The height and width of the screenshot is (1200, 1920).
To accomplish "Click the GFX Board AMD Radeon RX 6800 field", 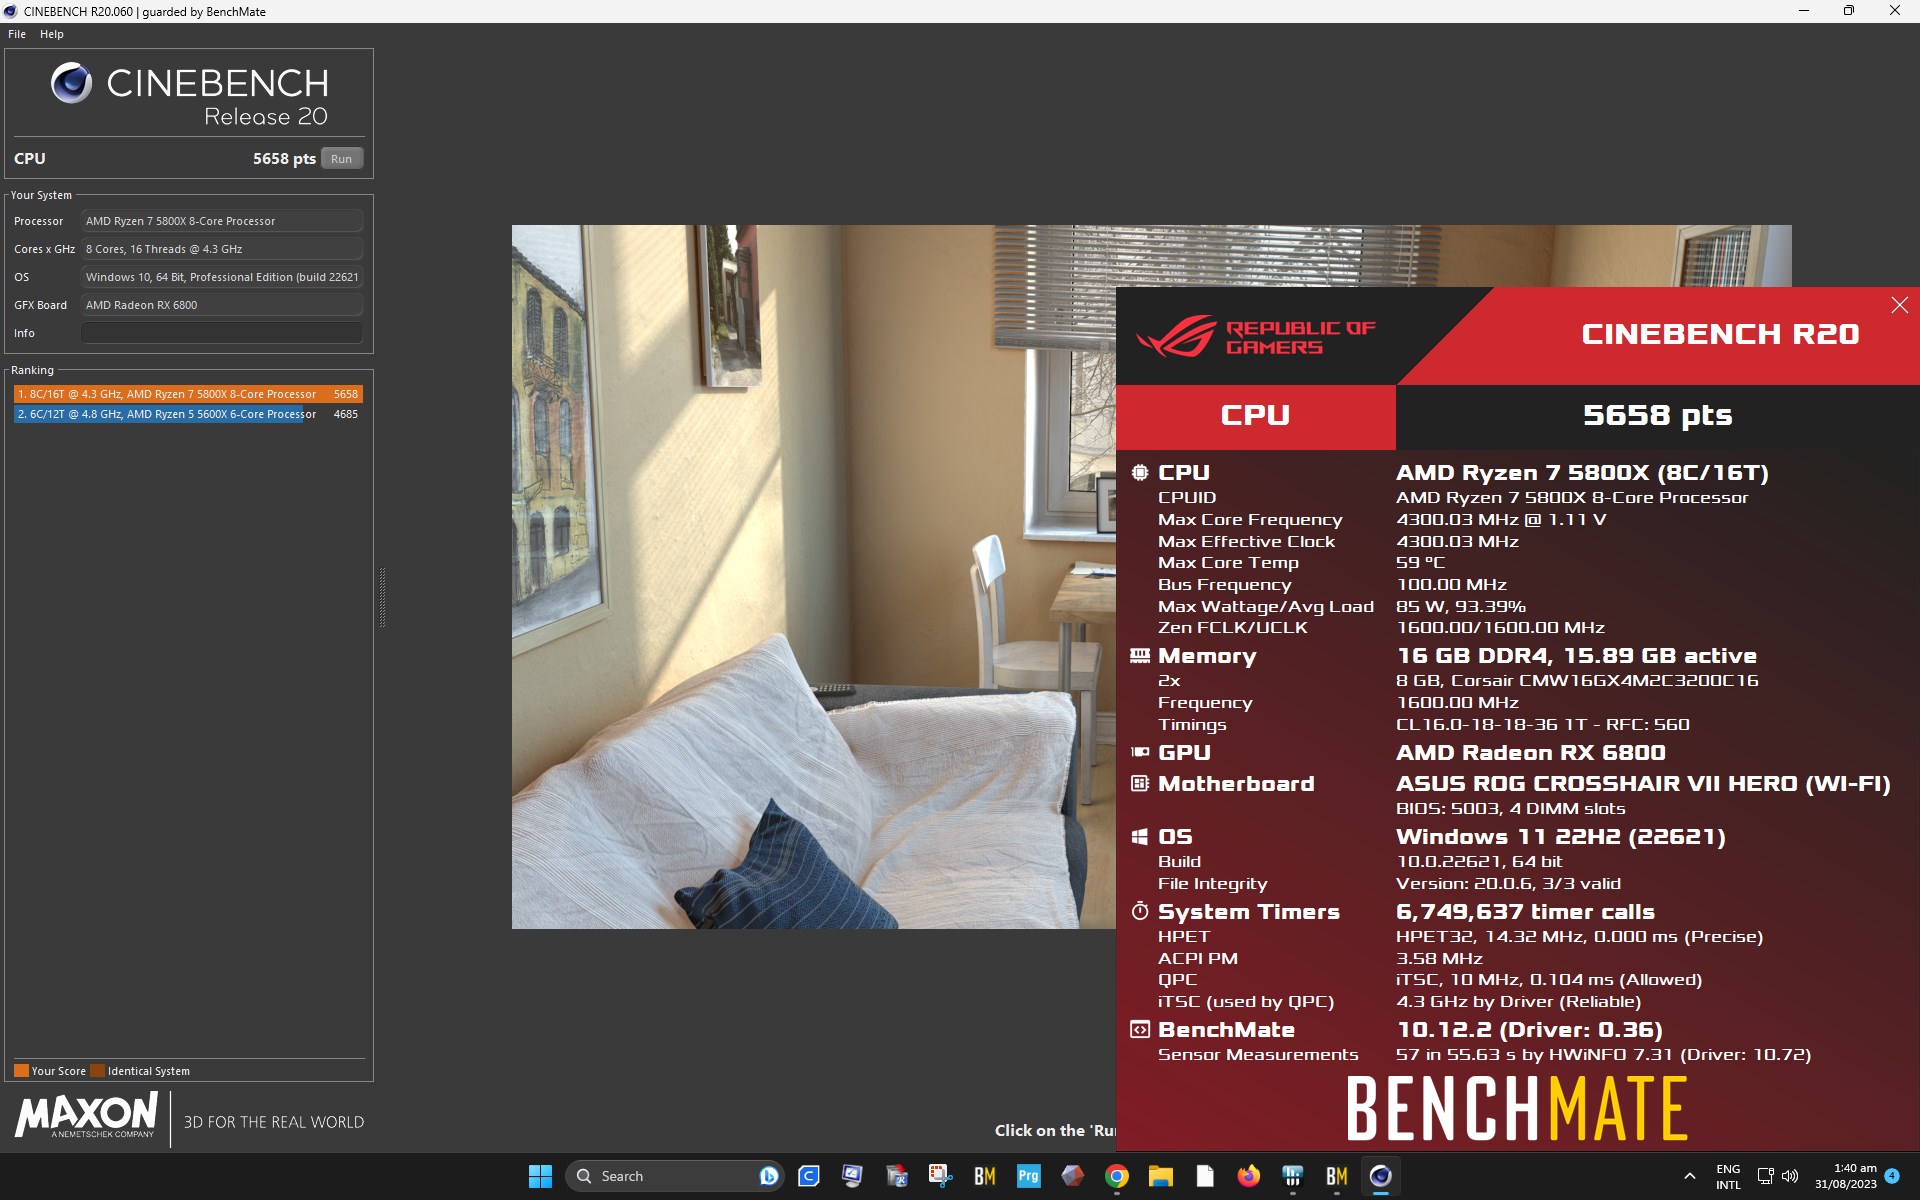I will click(x=221, y=305).
